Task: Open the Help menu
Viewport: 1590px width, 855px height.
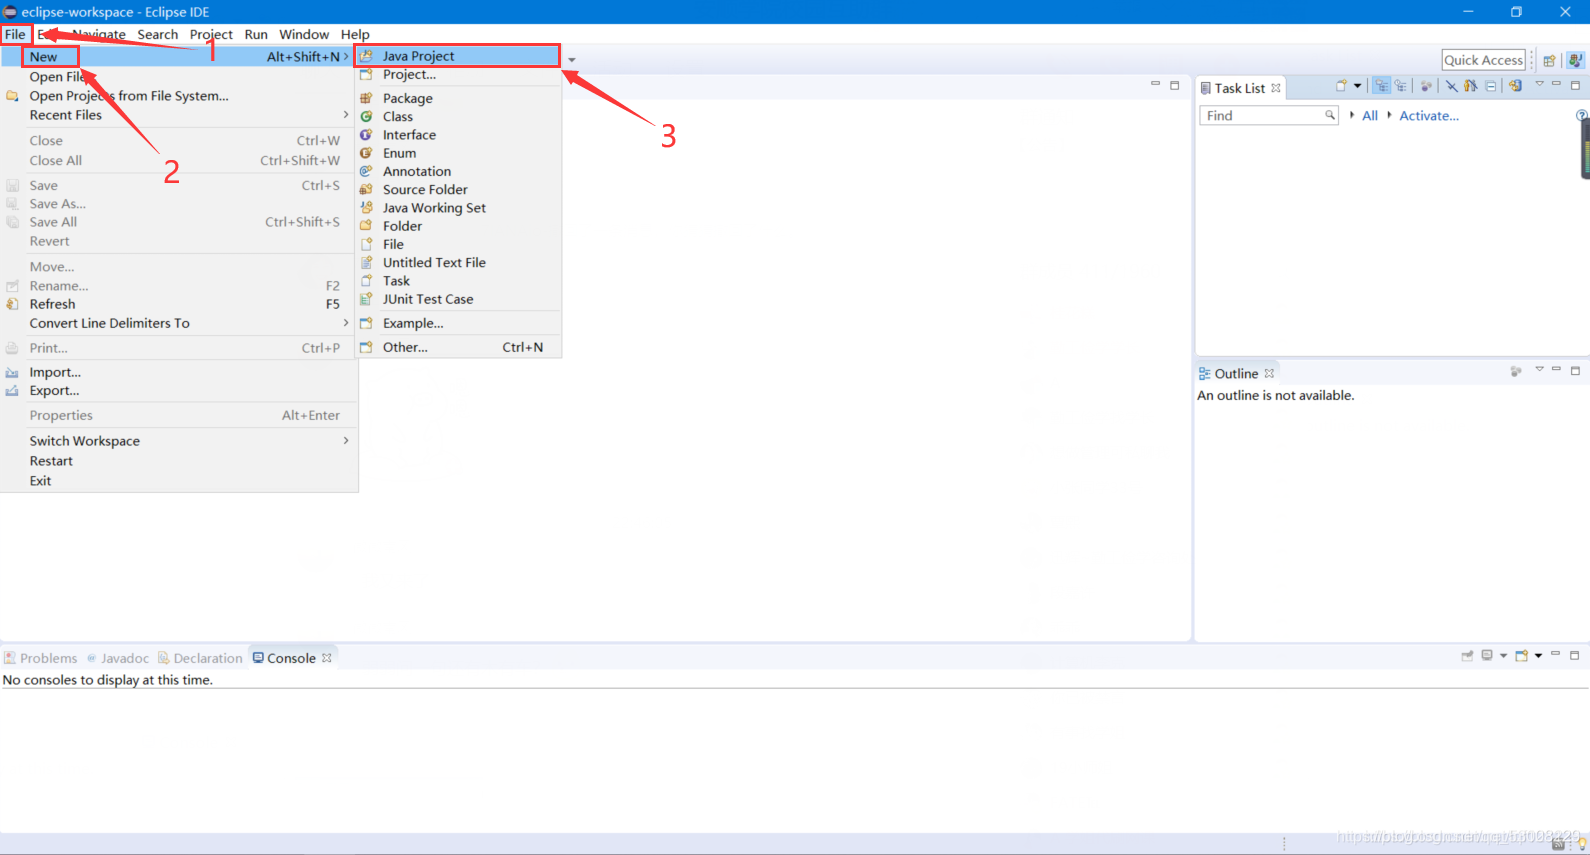Action: (355, 34)
